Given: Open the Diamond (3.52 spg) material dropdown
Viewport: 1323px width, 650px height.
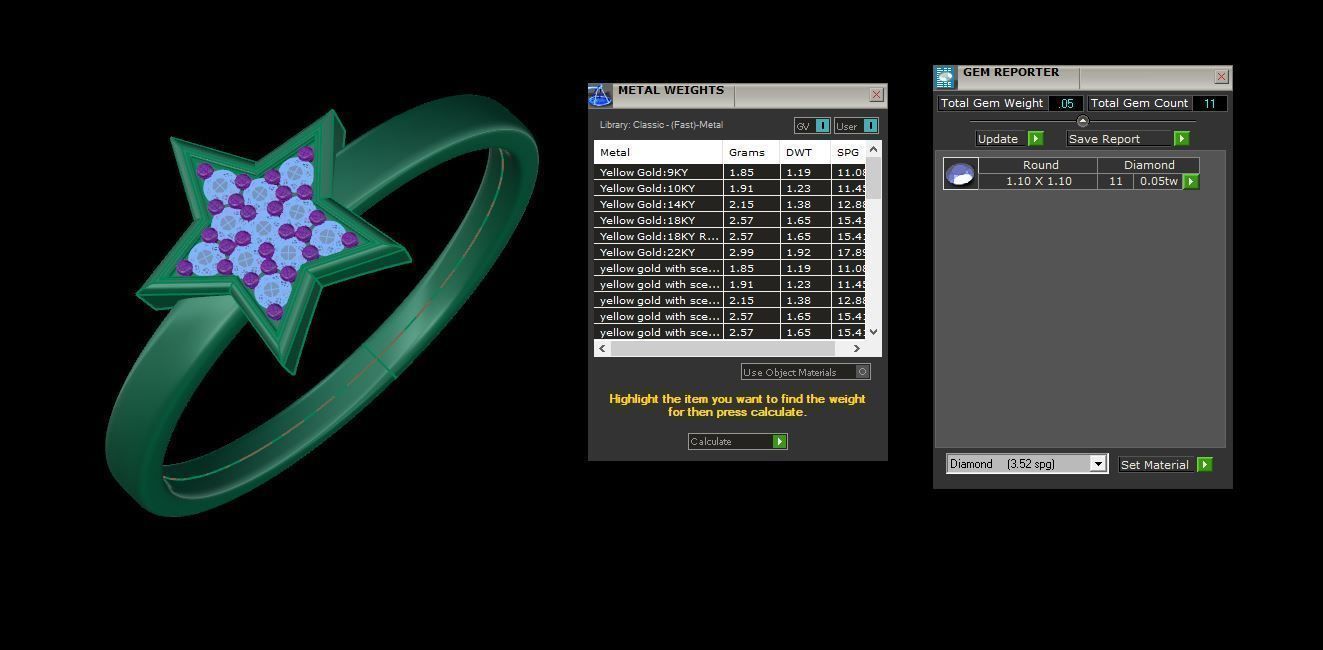Looking at the screenshot, I should pyautogui.click(x=1097, y=464).
